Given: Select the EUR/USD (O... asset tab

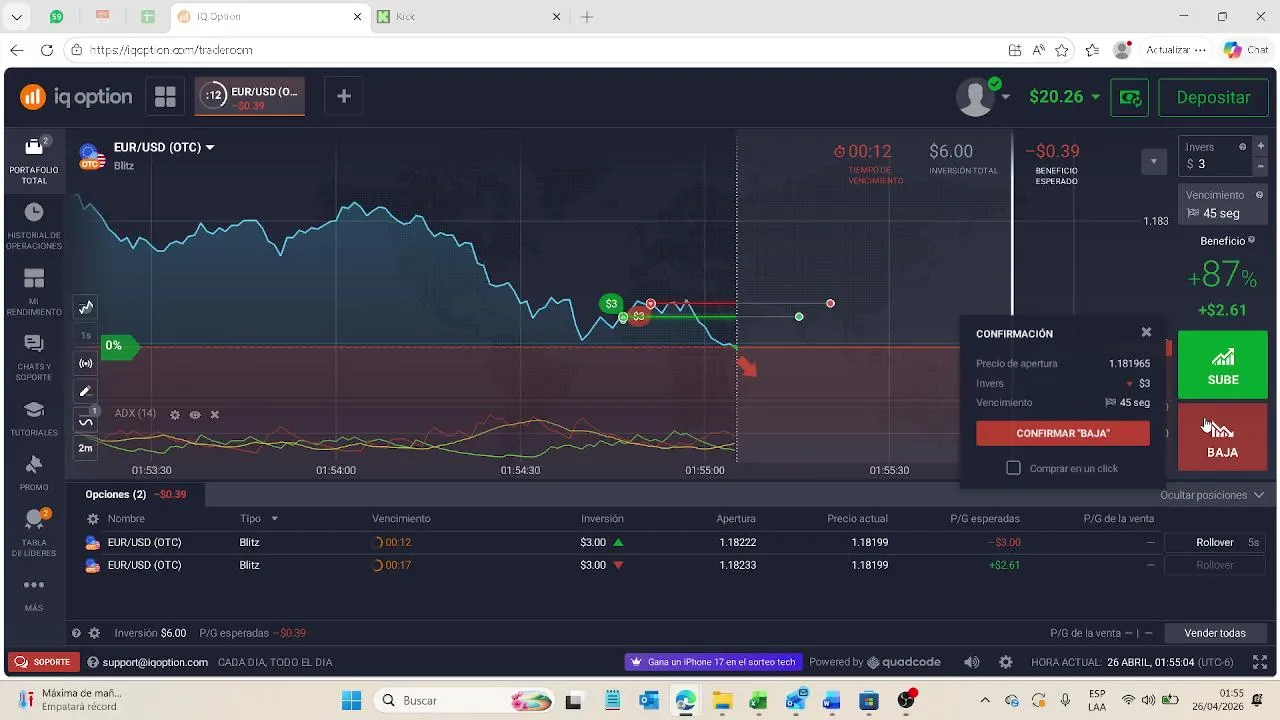Looking at the screenshot, I should click(x=250, y=97).
